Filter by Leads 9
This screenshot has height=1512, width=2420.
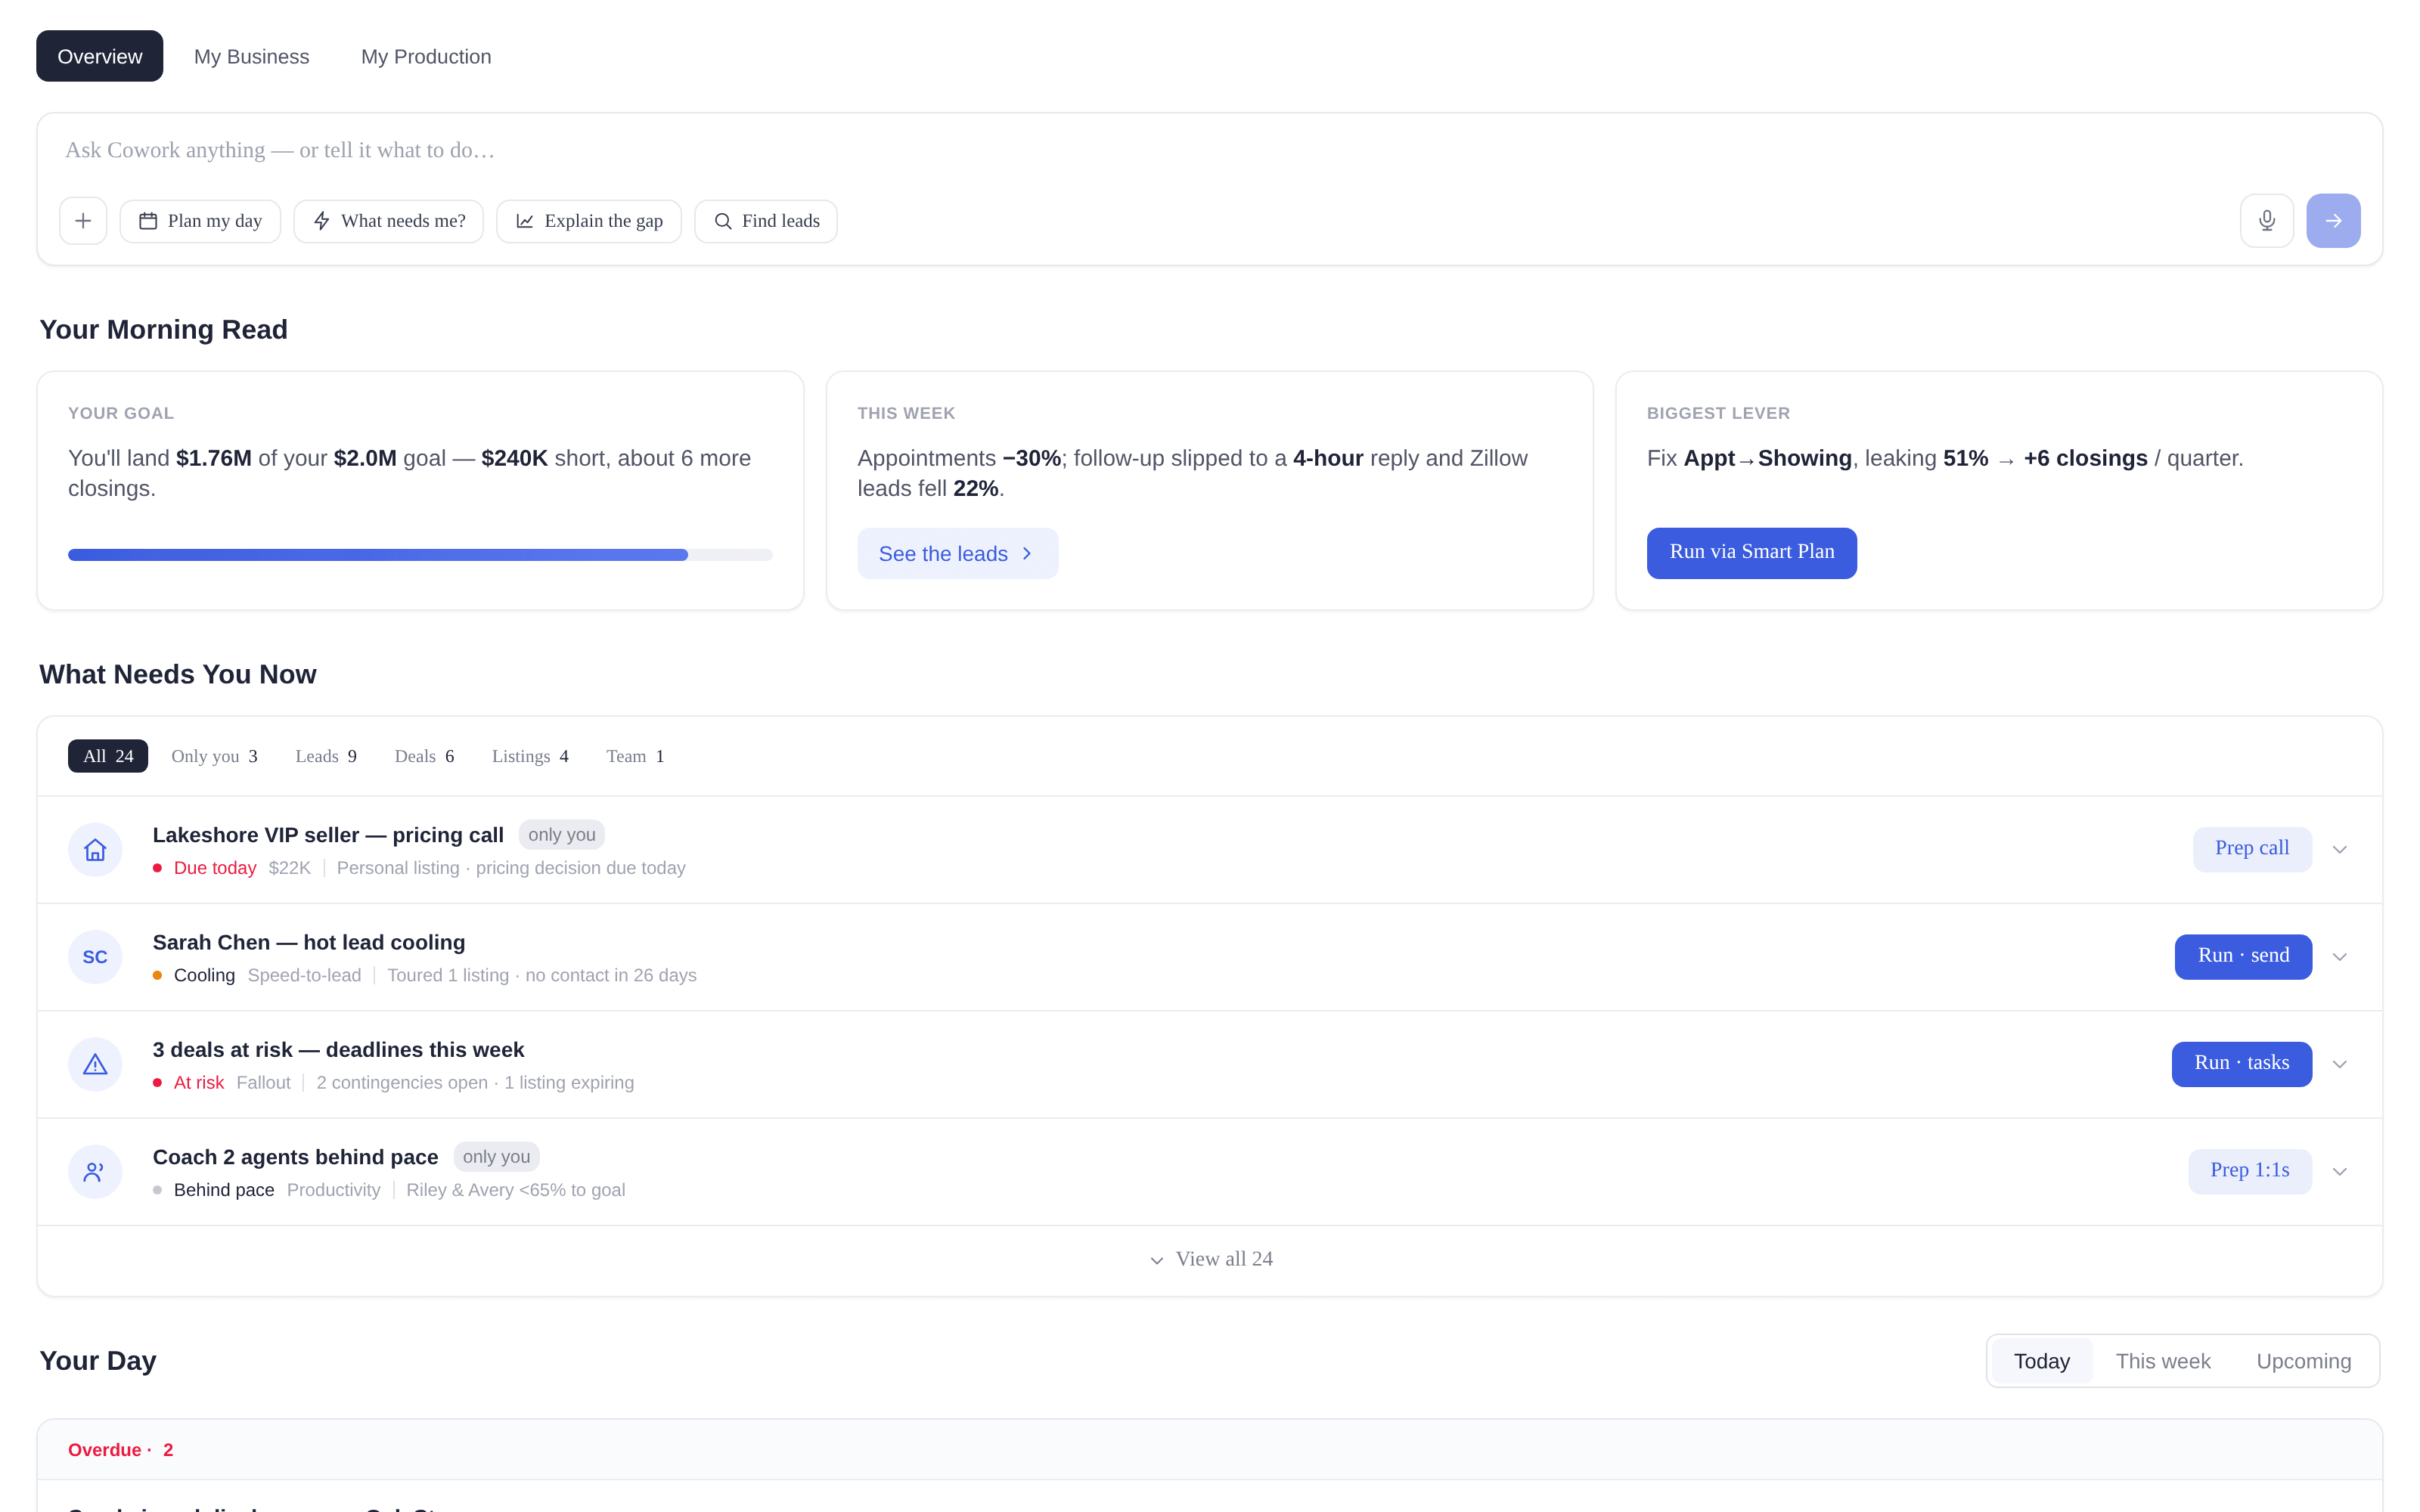click(x=326, y=756)
